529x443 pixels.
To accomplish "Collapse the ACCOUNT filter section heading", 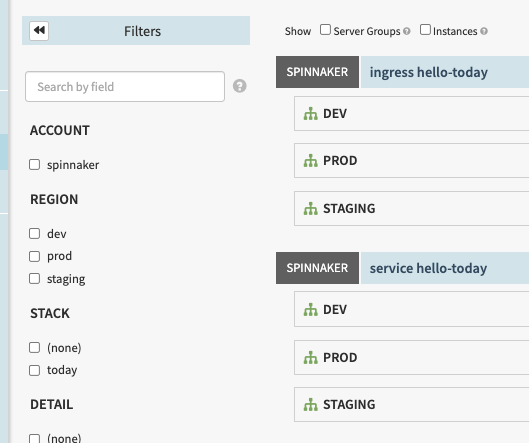I will click(60, 130).
